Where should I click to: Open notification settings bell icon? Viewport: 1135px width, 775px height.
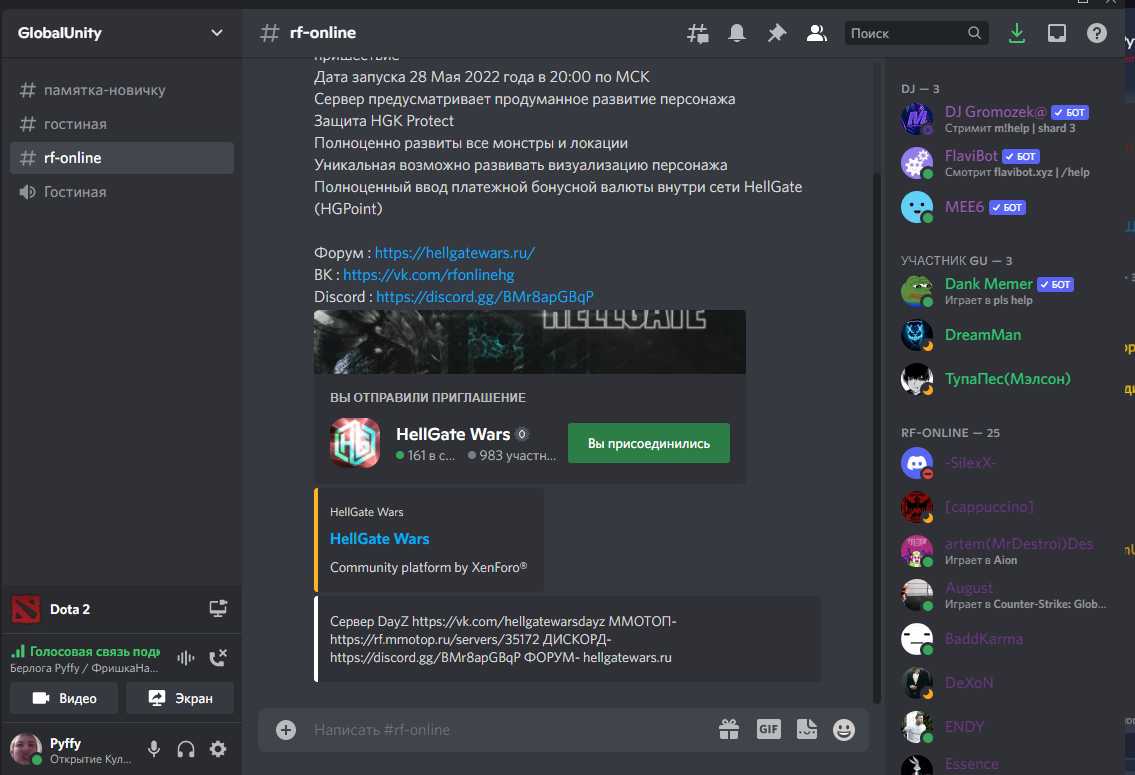[x=737, y=33]
